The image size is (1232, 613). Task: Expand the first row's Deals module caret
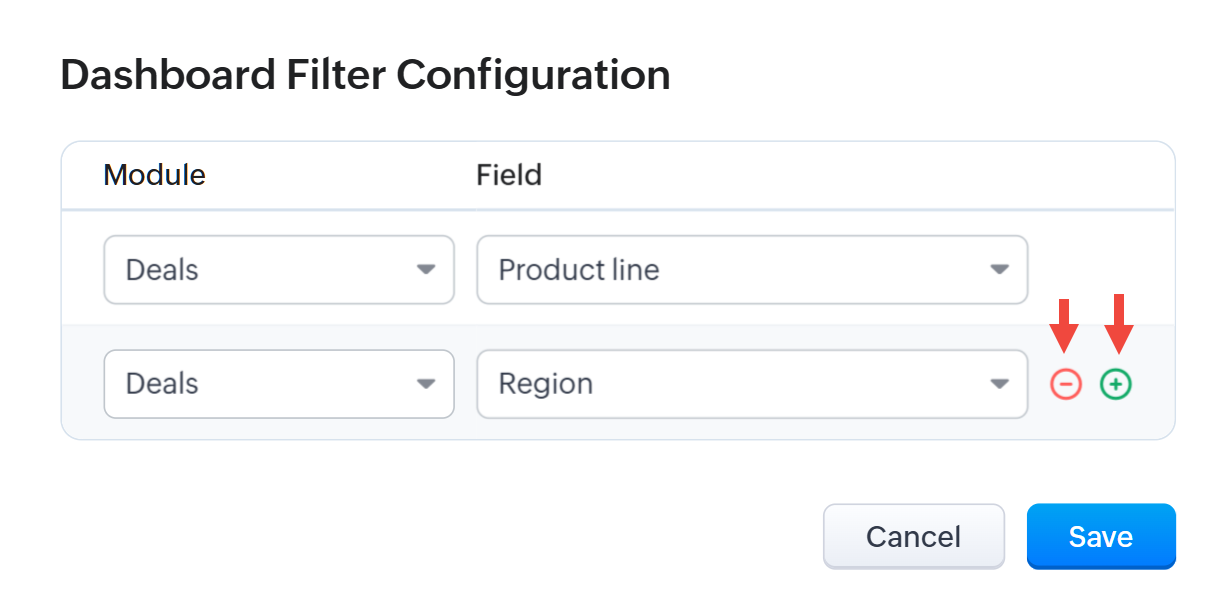click(426, 270)
